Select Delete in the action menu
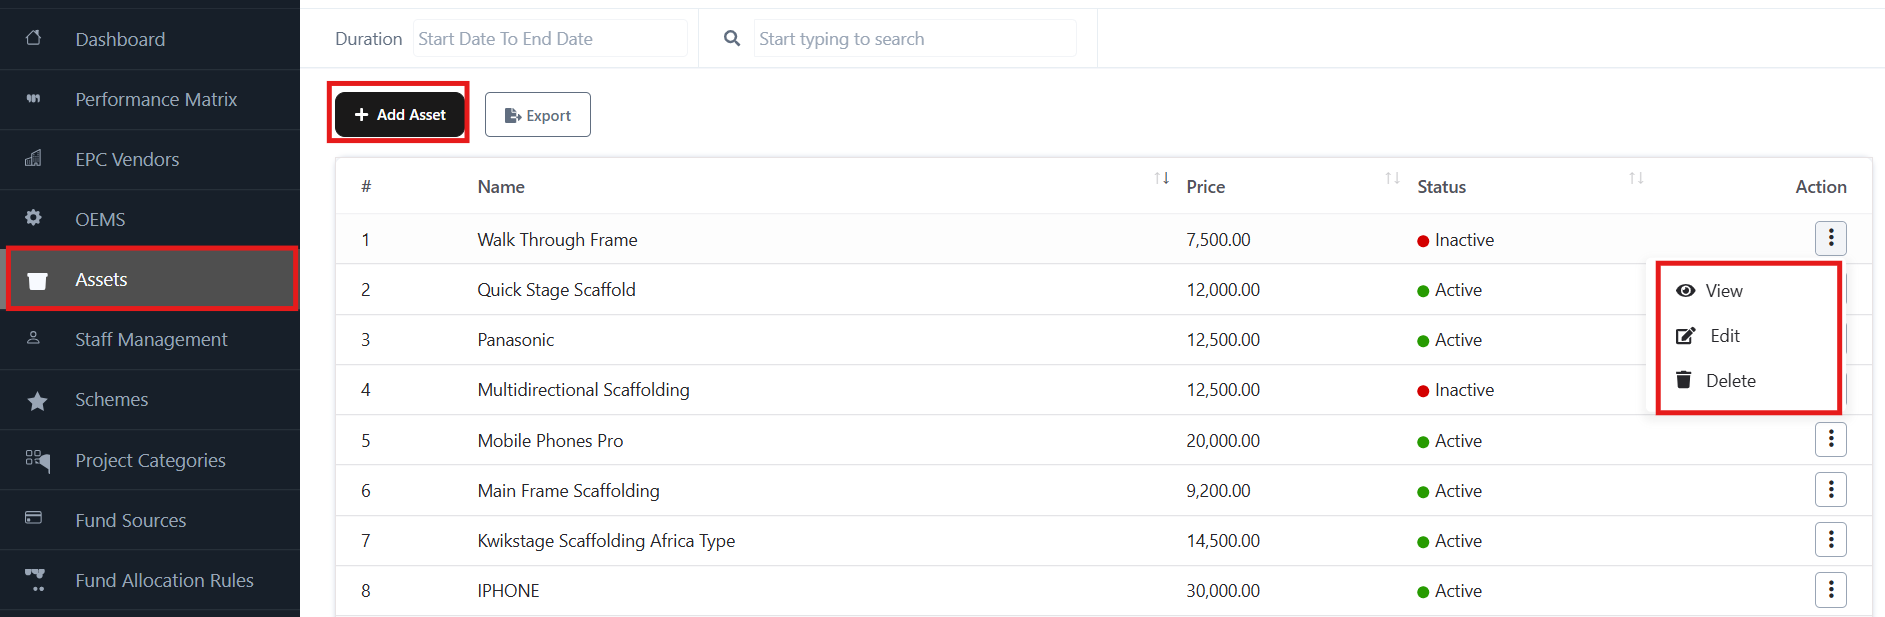 tap(1729, 381)
